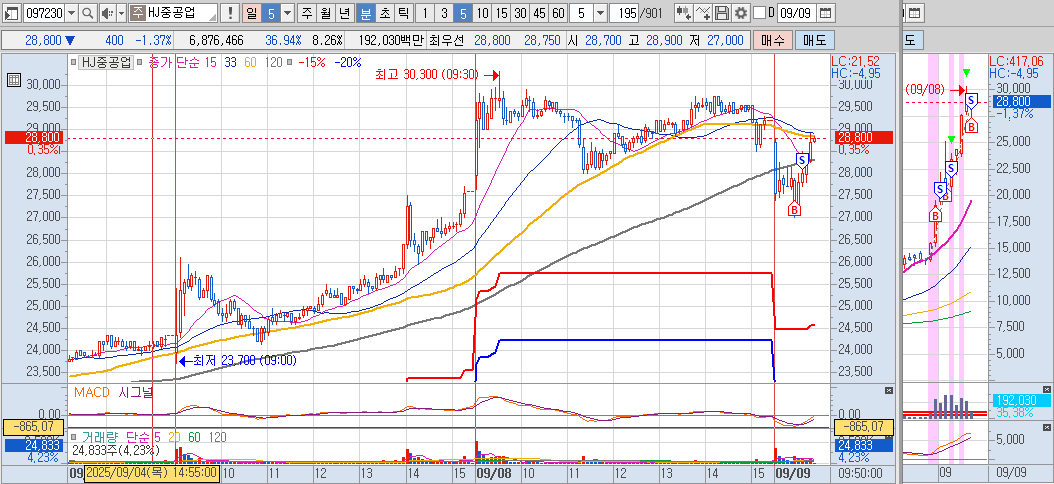
Task: Select the 분 minute chart button
Action: [366, 13]
